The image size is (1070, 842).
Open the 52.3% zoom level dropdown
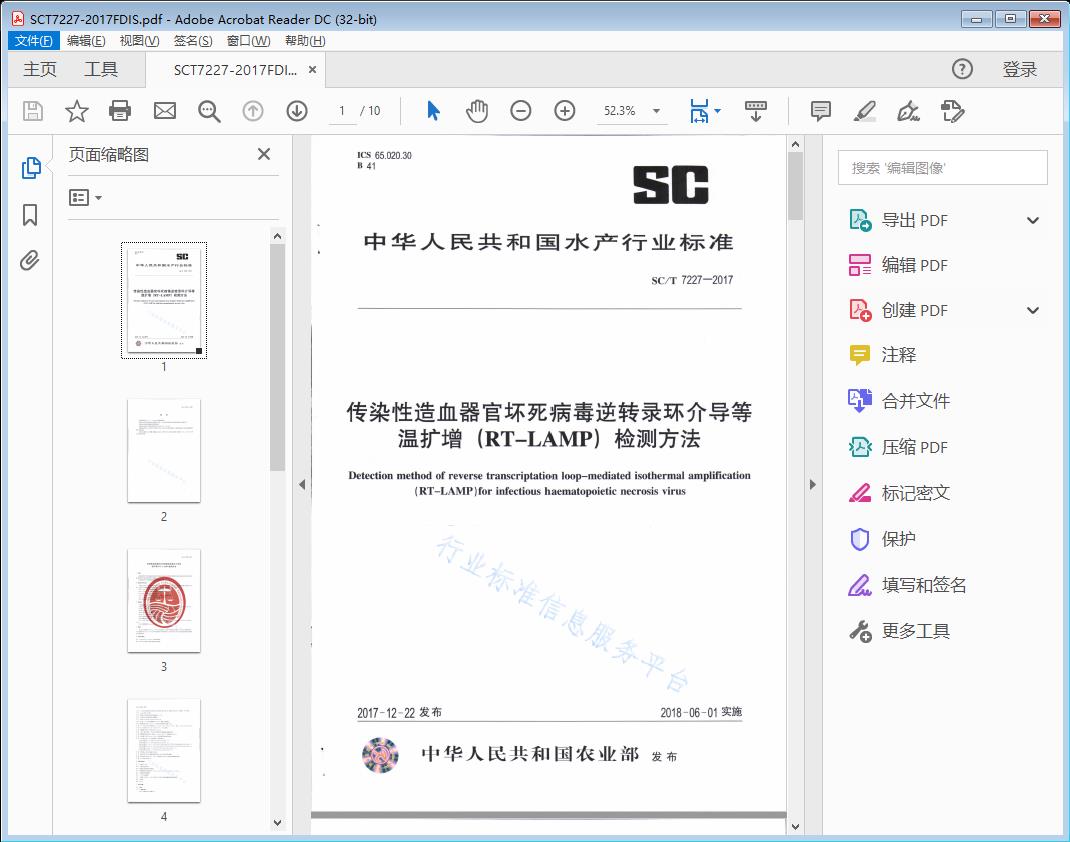[x=656, y=111]
